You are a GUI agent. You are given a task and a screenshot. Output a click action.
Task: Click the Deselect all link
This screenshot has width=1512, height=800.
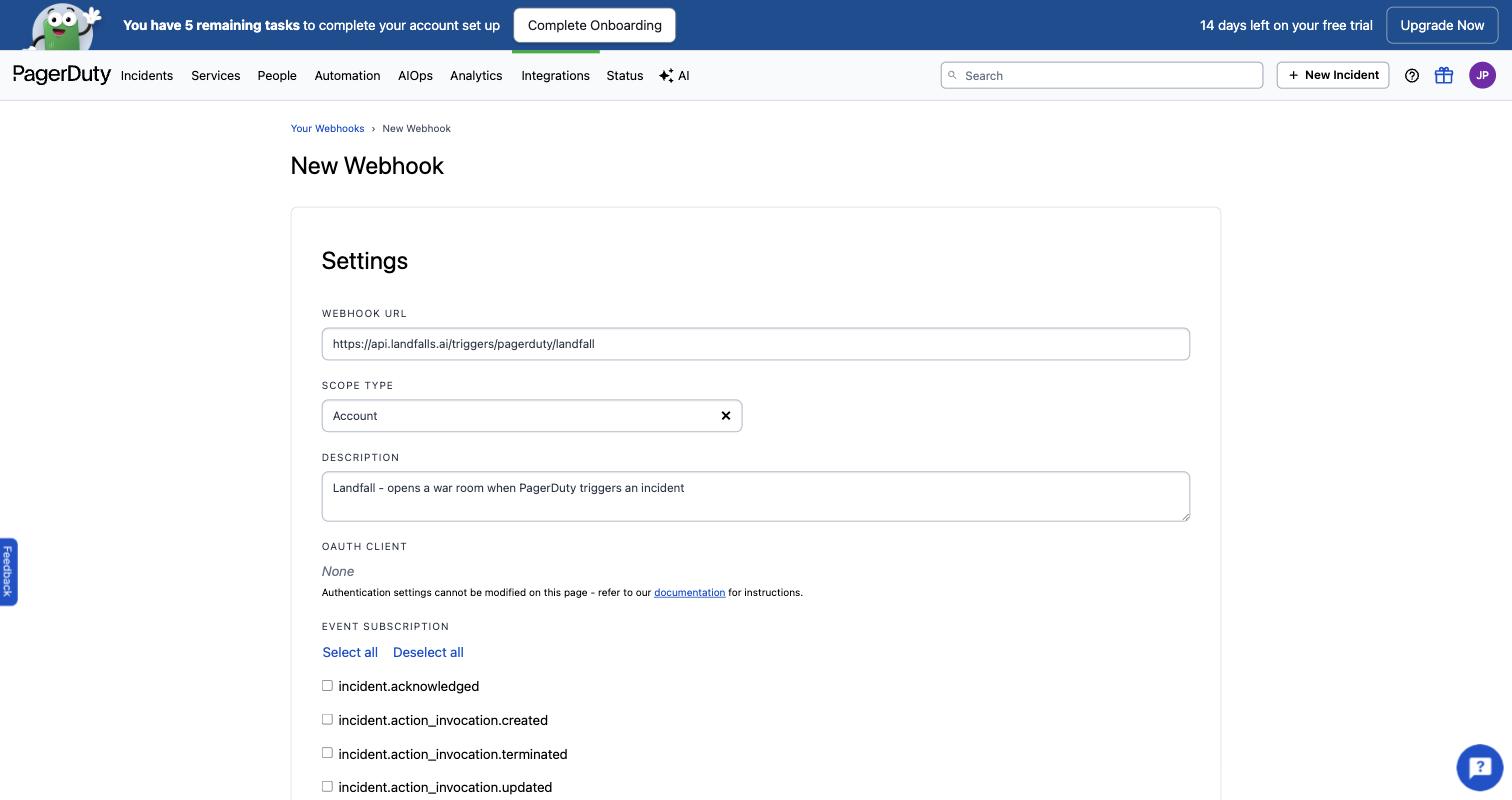pos(428,652)
